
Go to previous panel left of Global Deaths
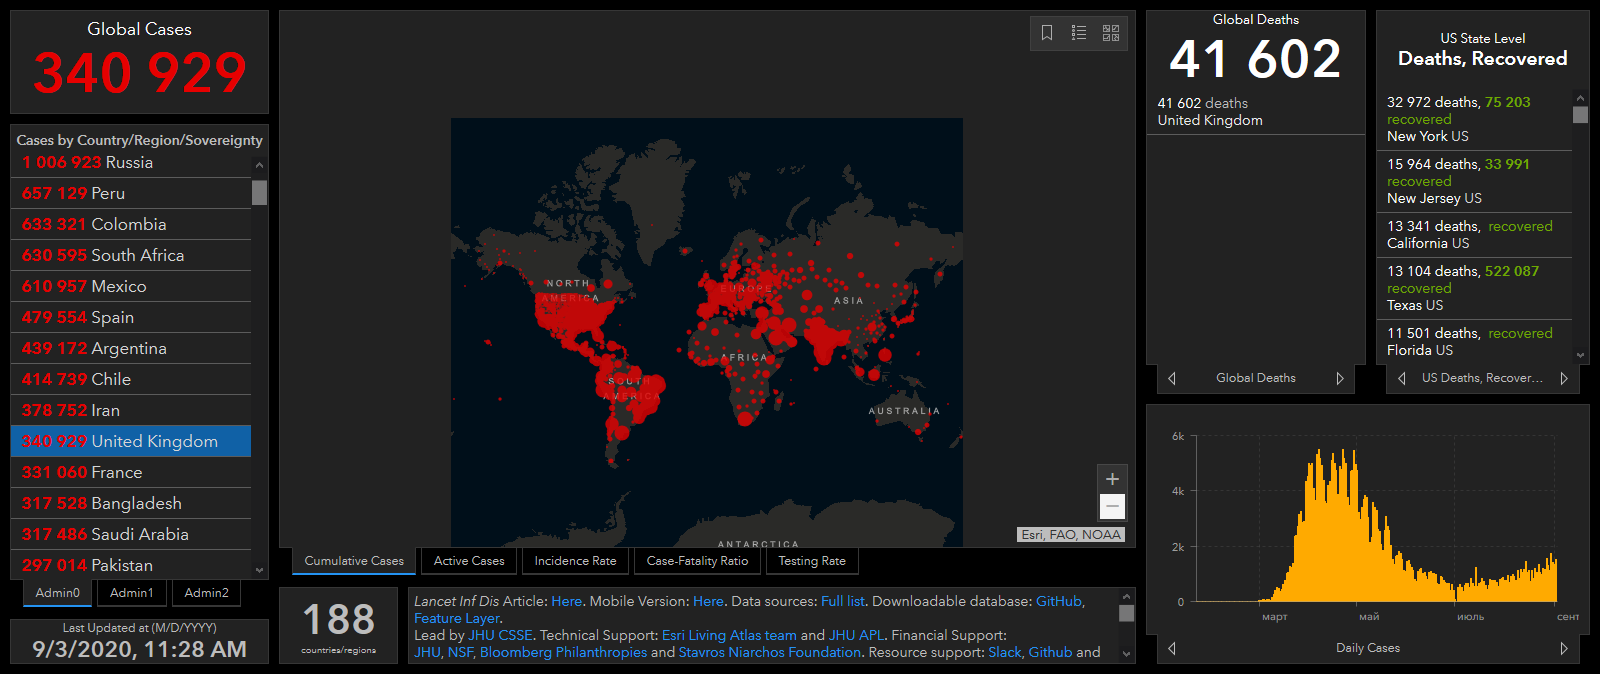point(1172,378)
